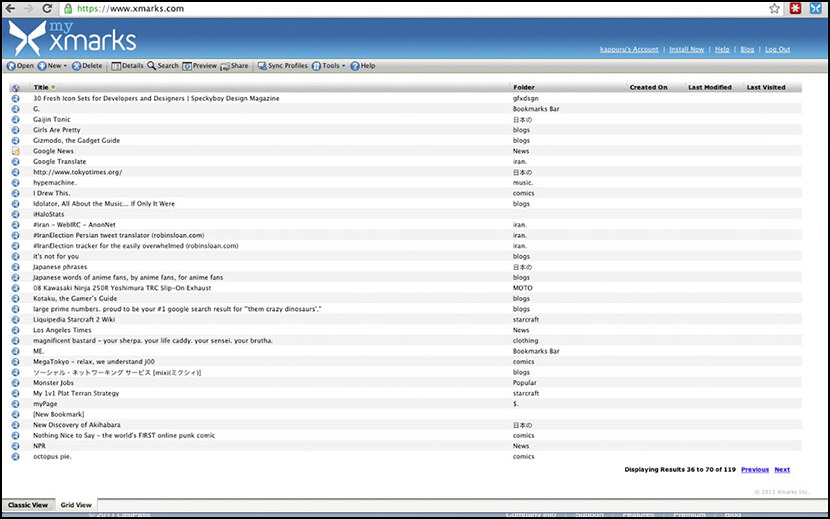Select 'MegaTokyo - relax, we understand j00'

click(x=94, y=362)
